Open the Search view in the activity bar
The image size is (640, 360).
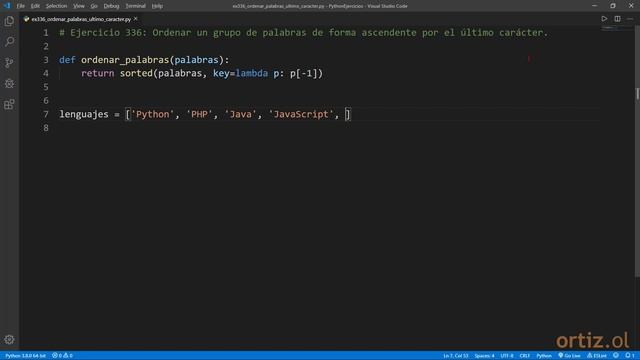pyautogui.click(x=9, y=41)
